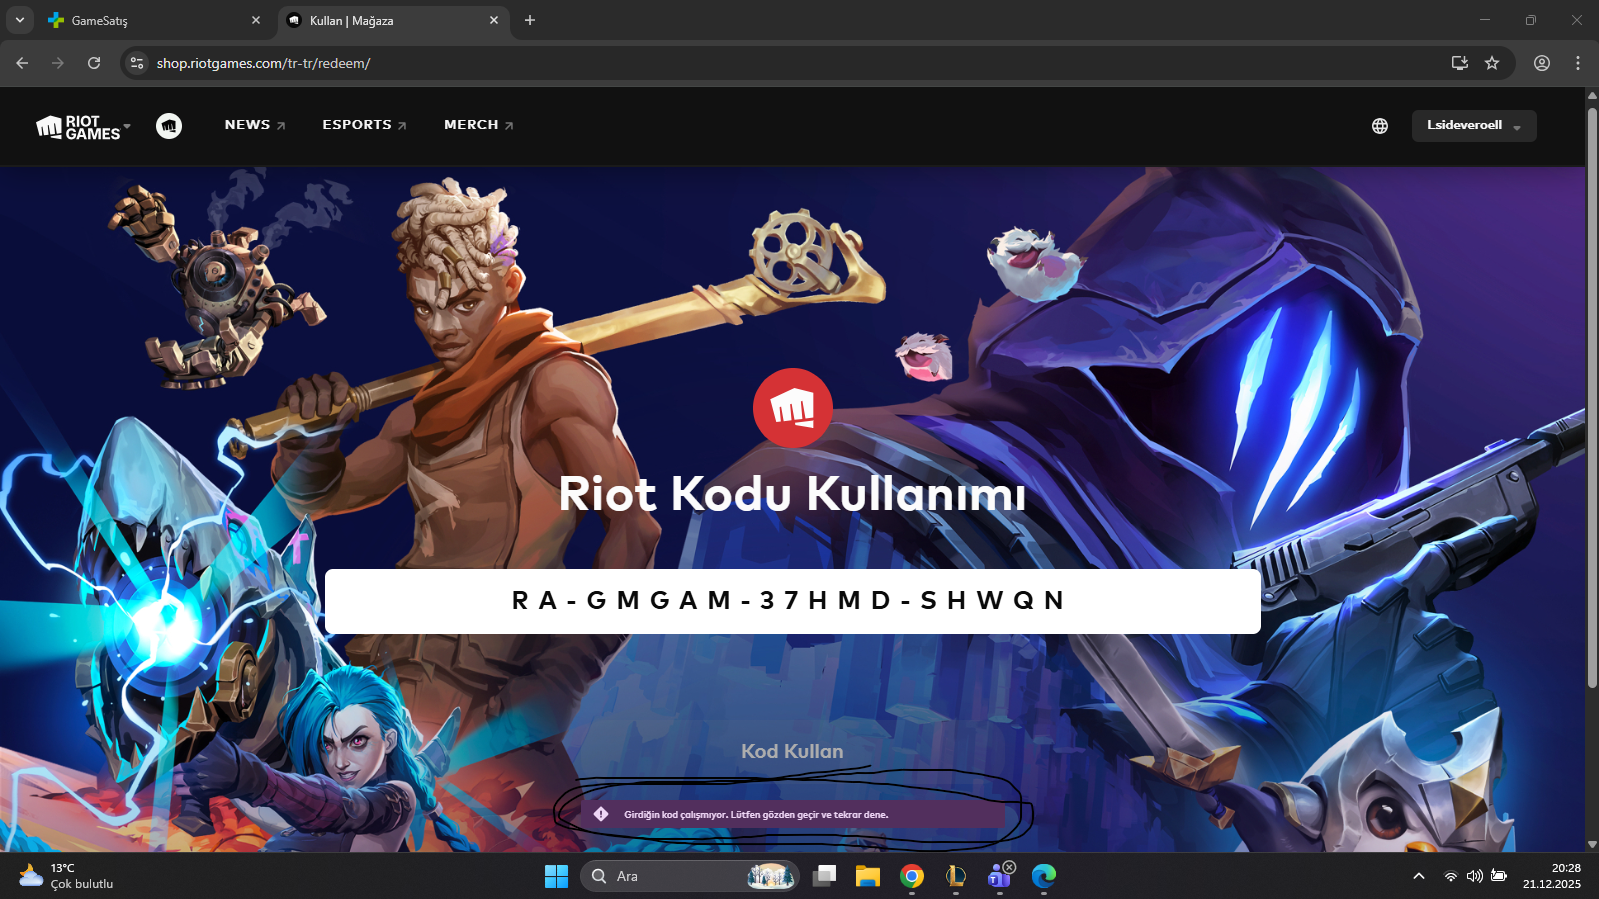
Task: Click the warning icon in the error message
Action: point(601,814)
